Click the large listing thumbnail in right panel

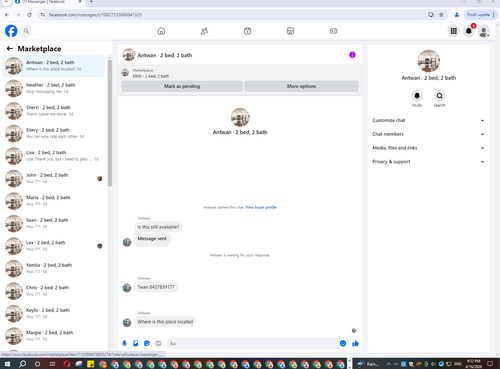(429, 61)
